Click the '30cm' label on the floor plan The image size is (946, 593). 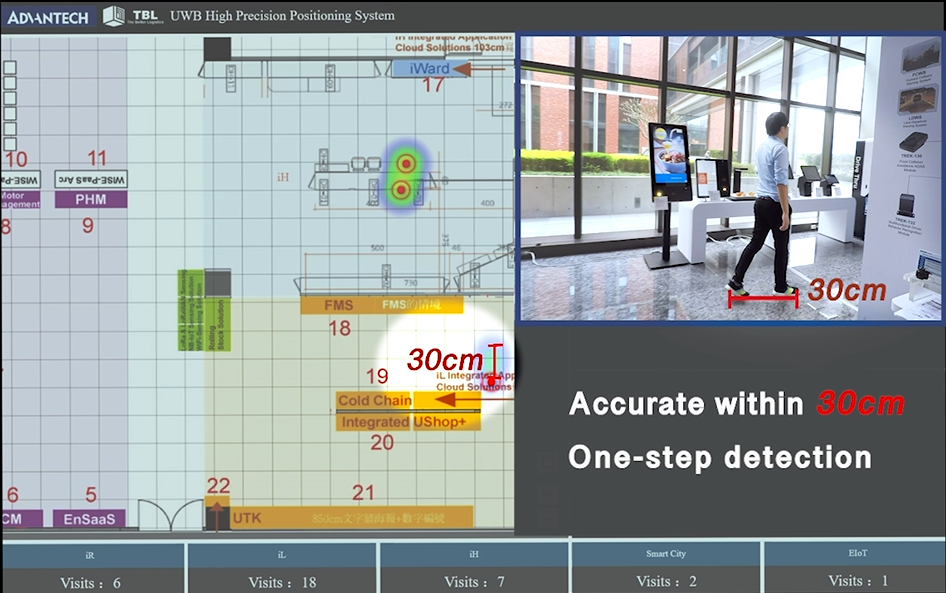[445, 360]
